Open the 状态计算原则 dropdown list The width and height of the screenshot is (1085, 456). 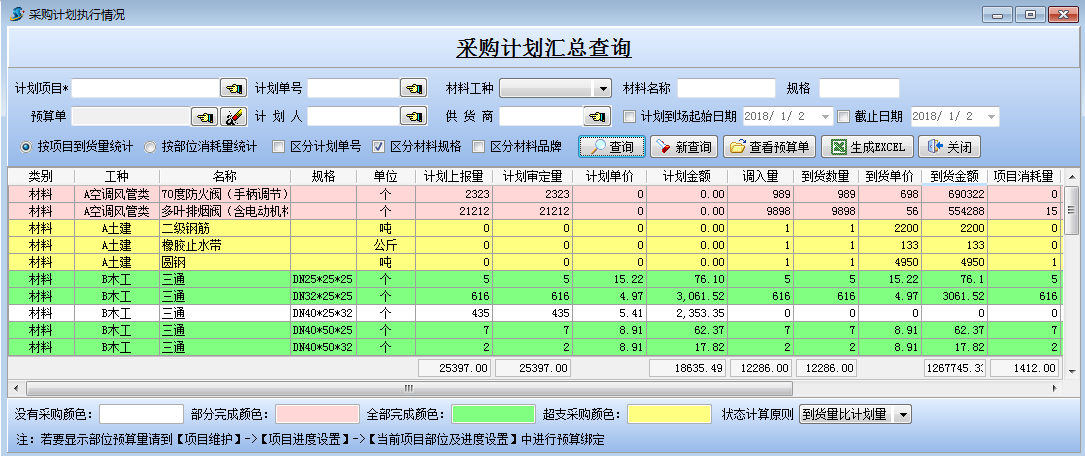[903, 414]
